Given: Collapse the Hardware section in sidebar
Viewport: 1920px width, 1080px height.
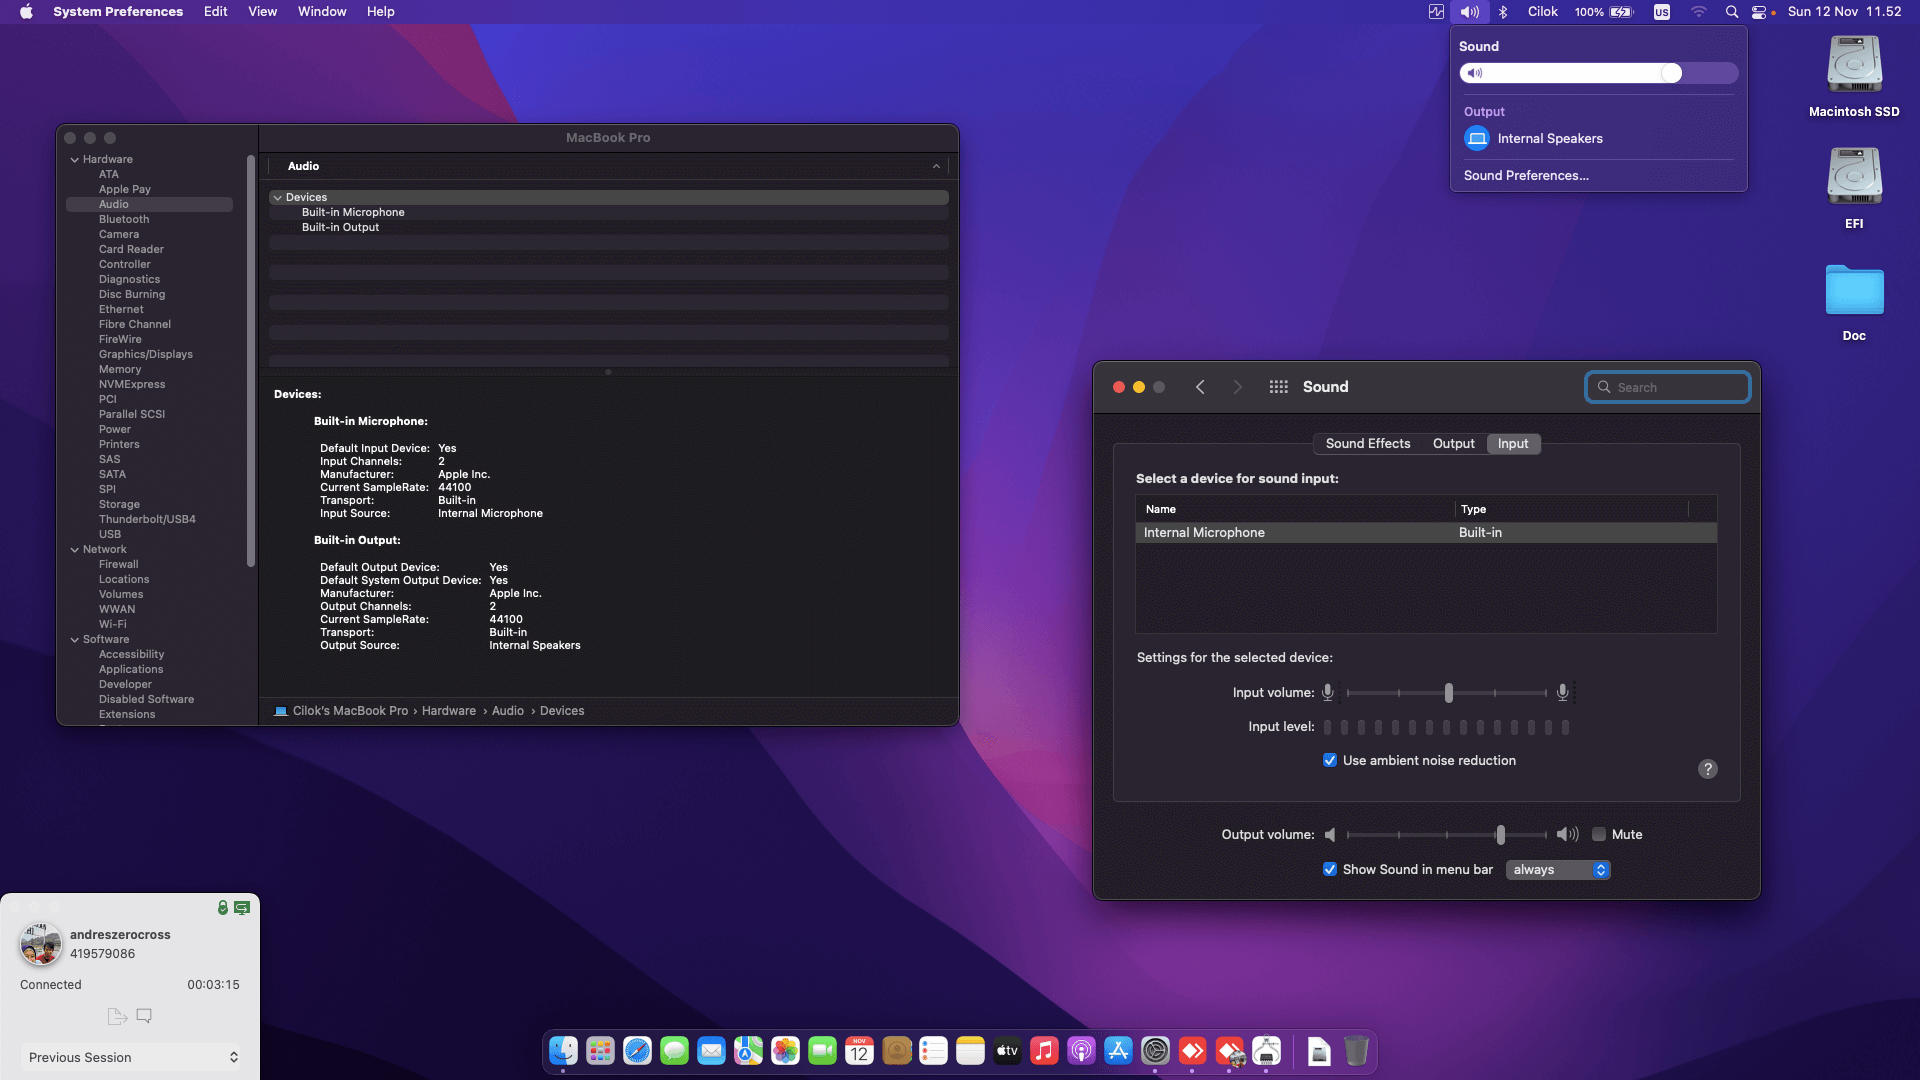Looking at the screenshot, I should [x=74, y=159].
